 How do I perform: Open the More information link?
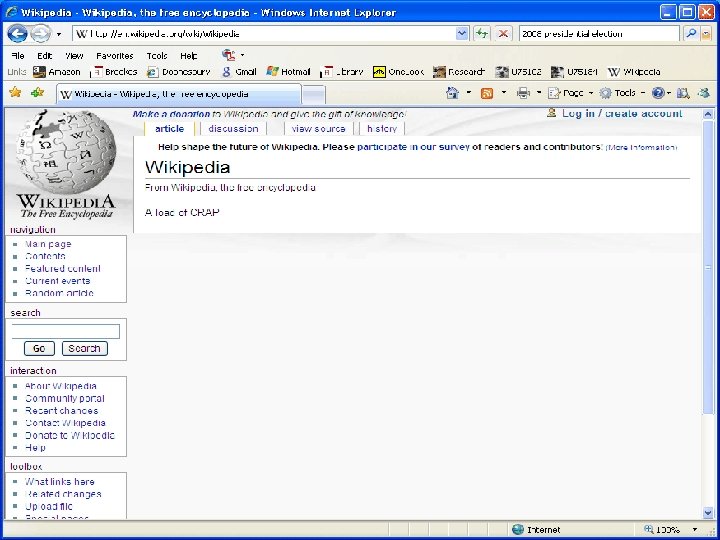641,147
